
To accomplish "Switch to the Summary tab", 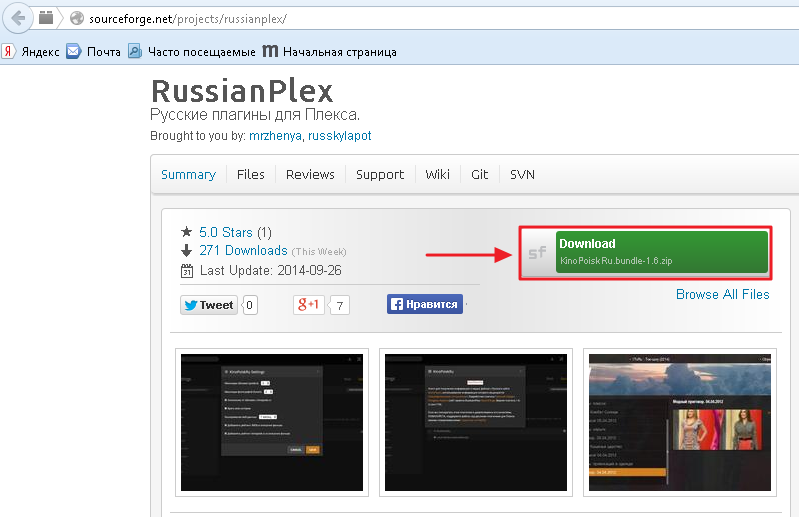I will (189, 175).
